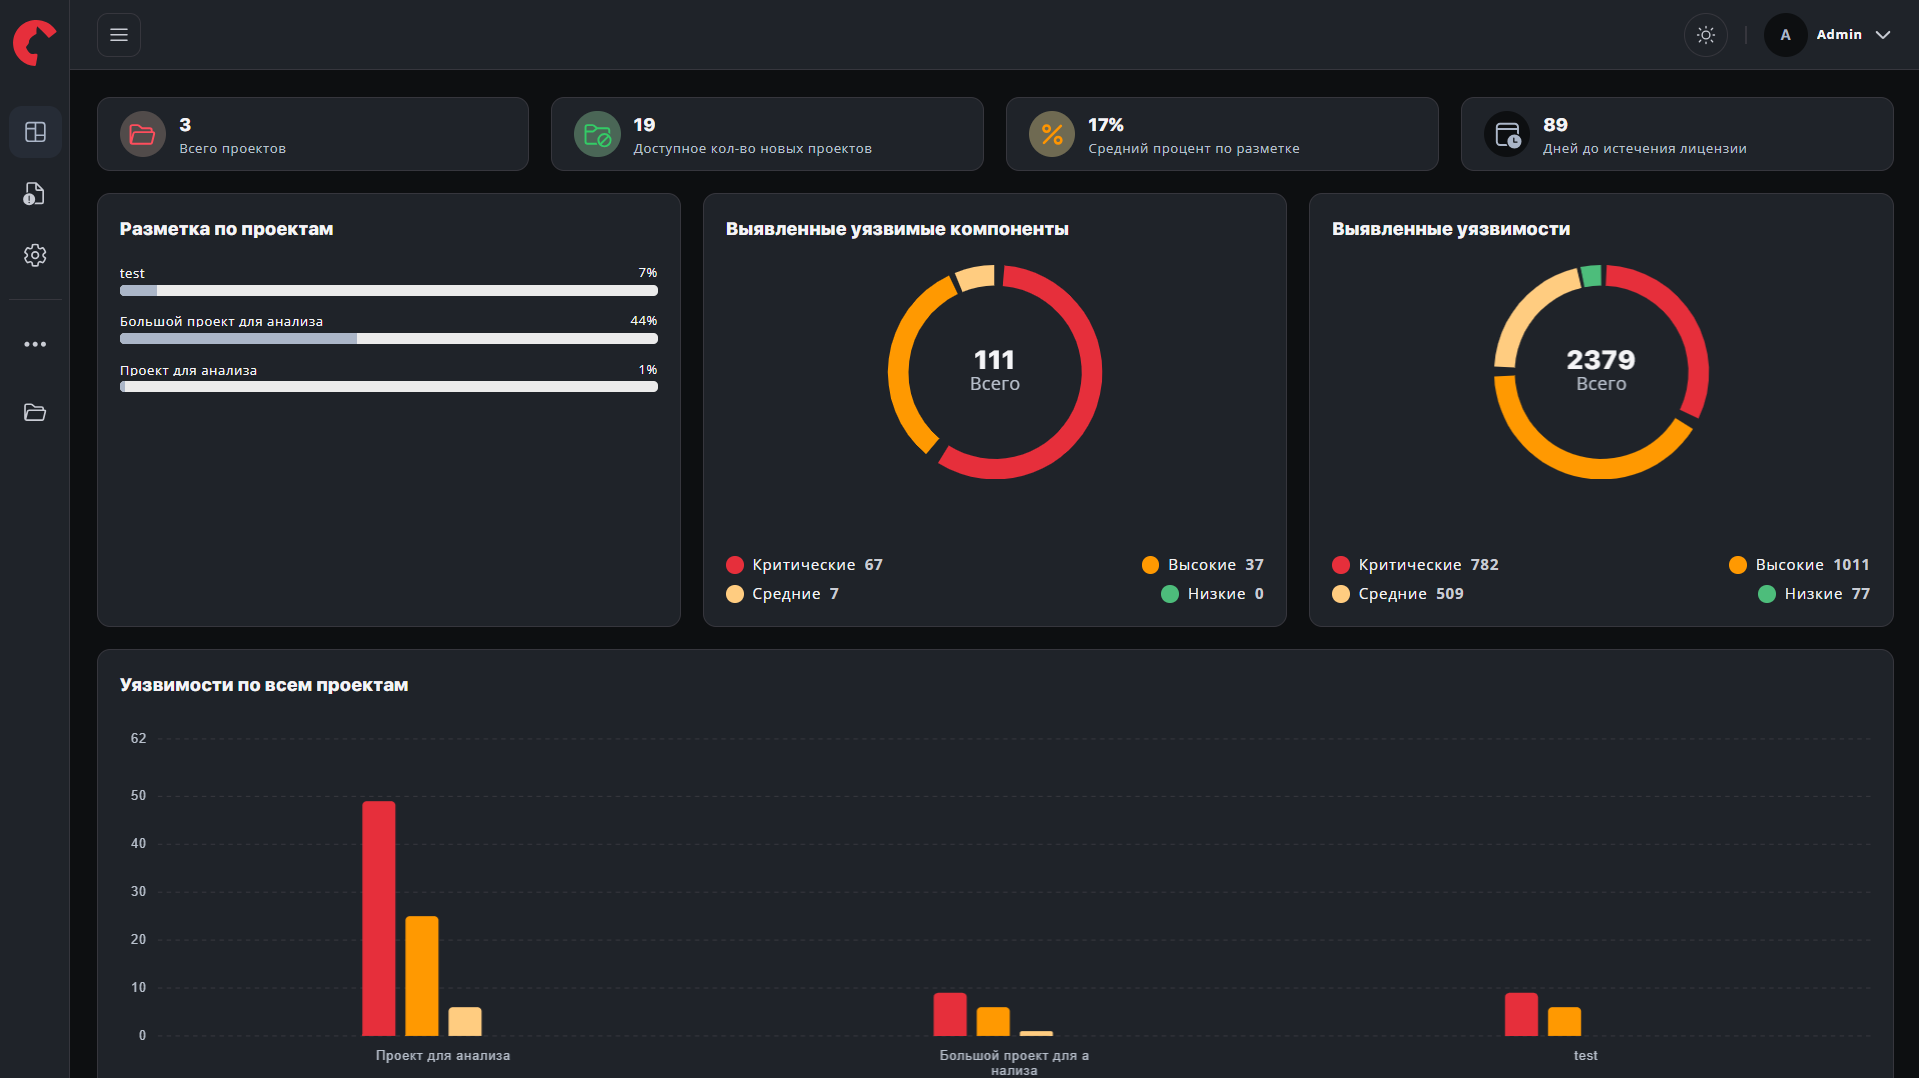Image resolution: width=1919 pixels, height=1078 pixels.
Task: Open the dashboard icon in sidebar
Action: point(35,132)
